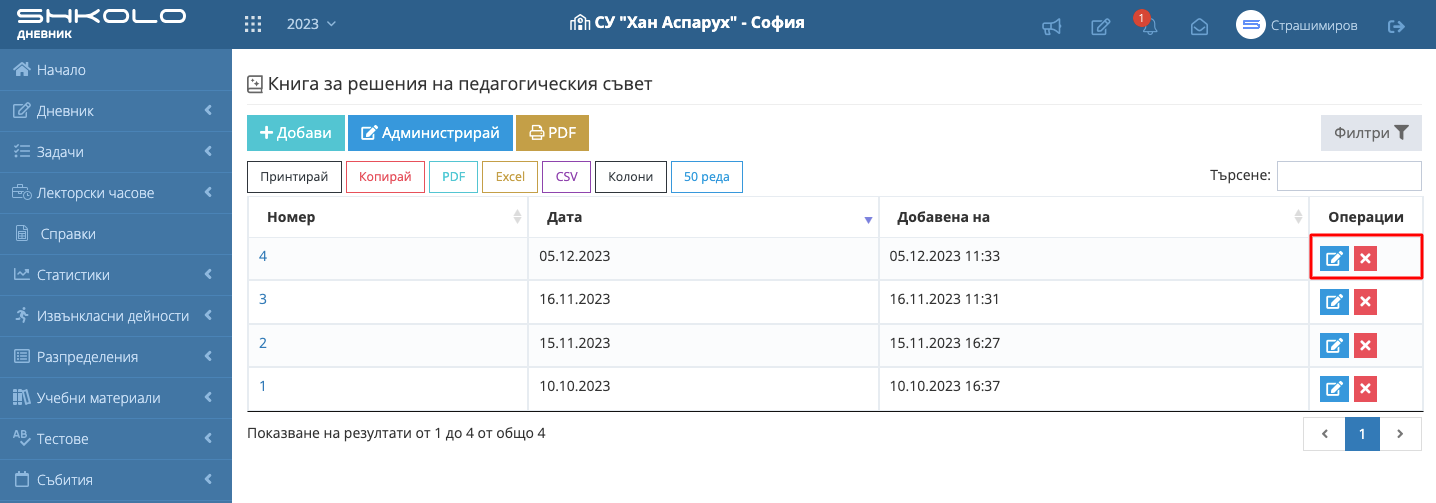Click the Добави button

pyautogui.click(x=295, y=133)
